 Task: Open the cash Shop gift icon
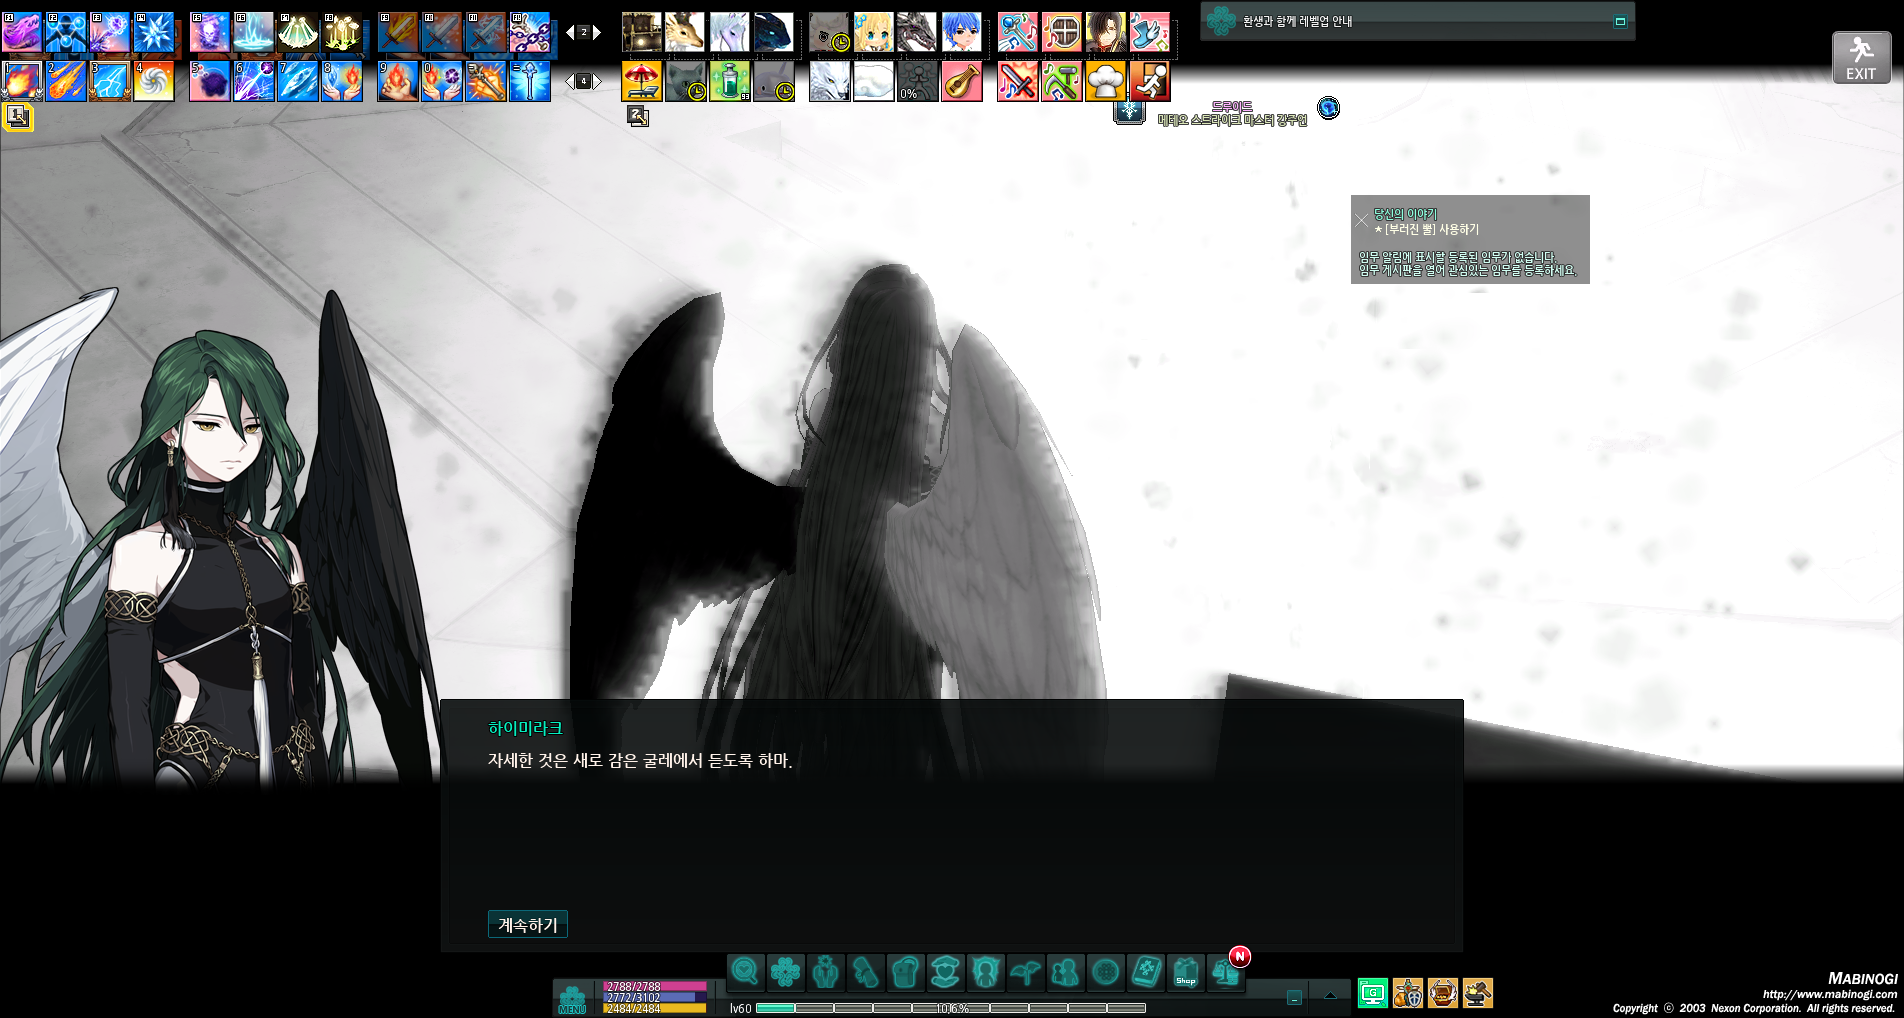point(1186,971)
